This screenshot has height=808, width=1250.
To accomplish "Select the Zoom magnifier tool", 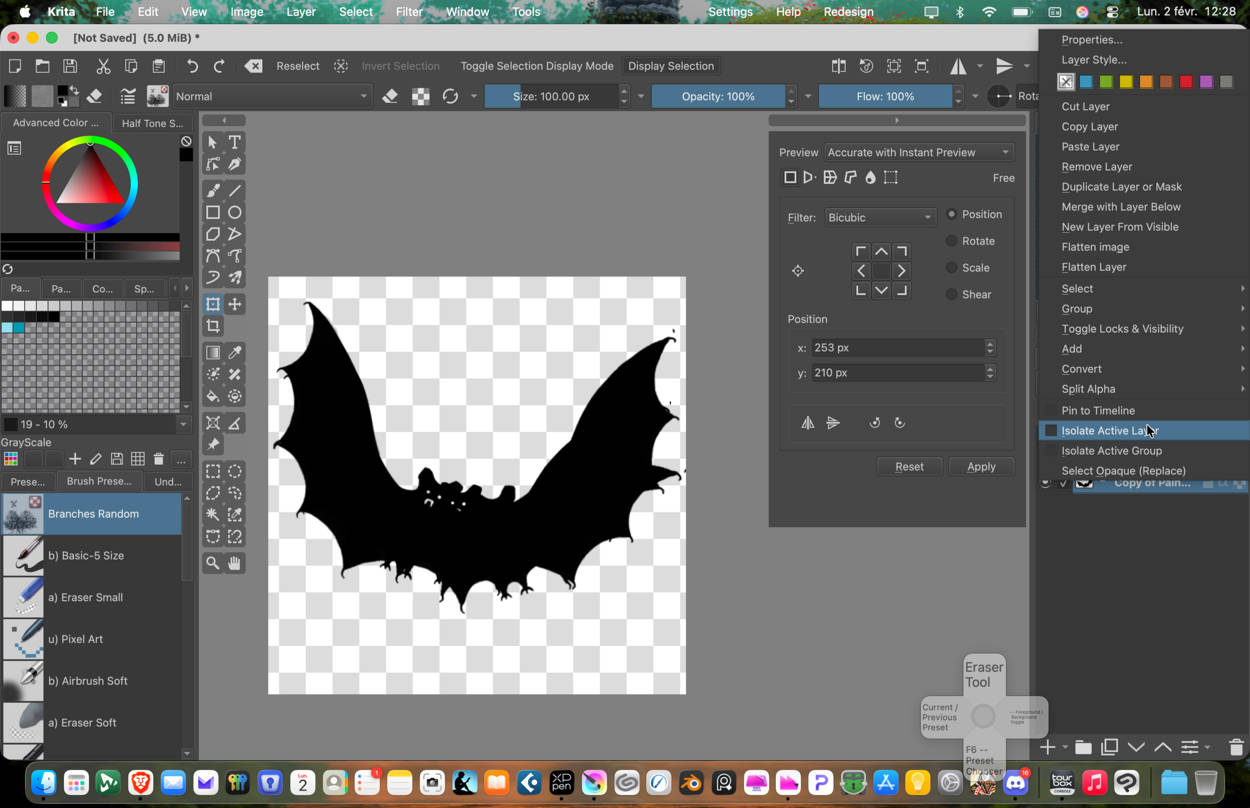I will click(213, 563).
